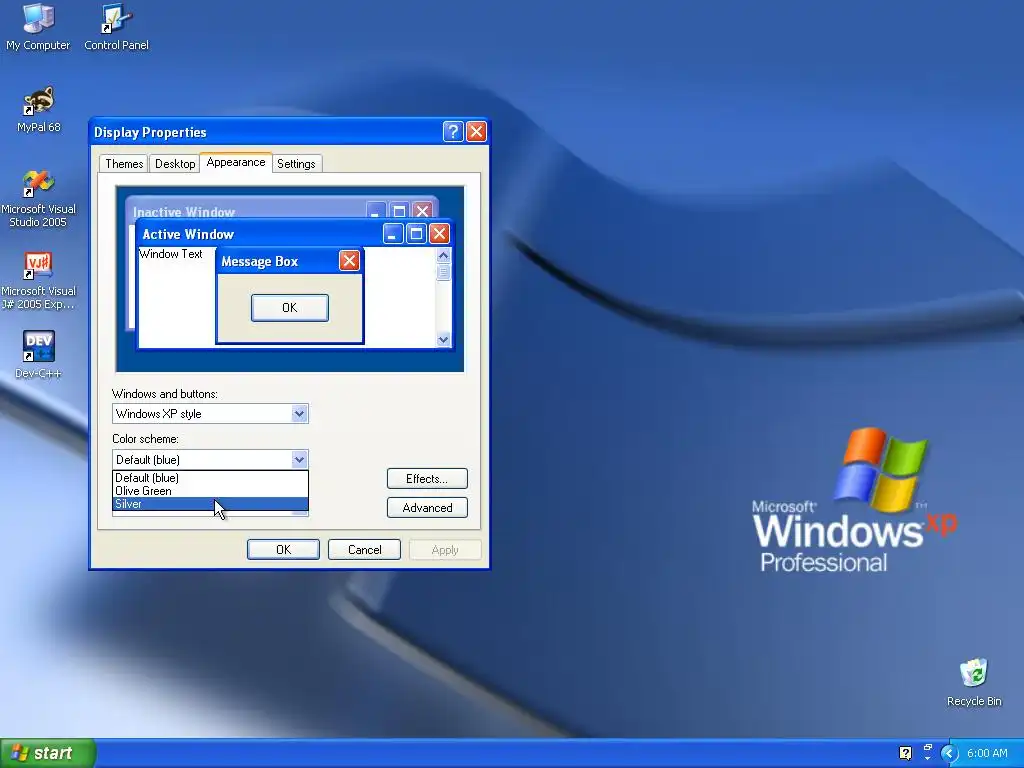The image size is (1024, 768).
Task: Click the Window Text preview label
Action: 171,254
